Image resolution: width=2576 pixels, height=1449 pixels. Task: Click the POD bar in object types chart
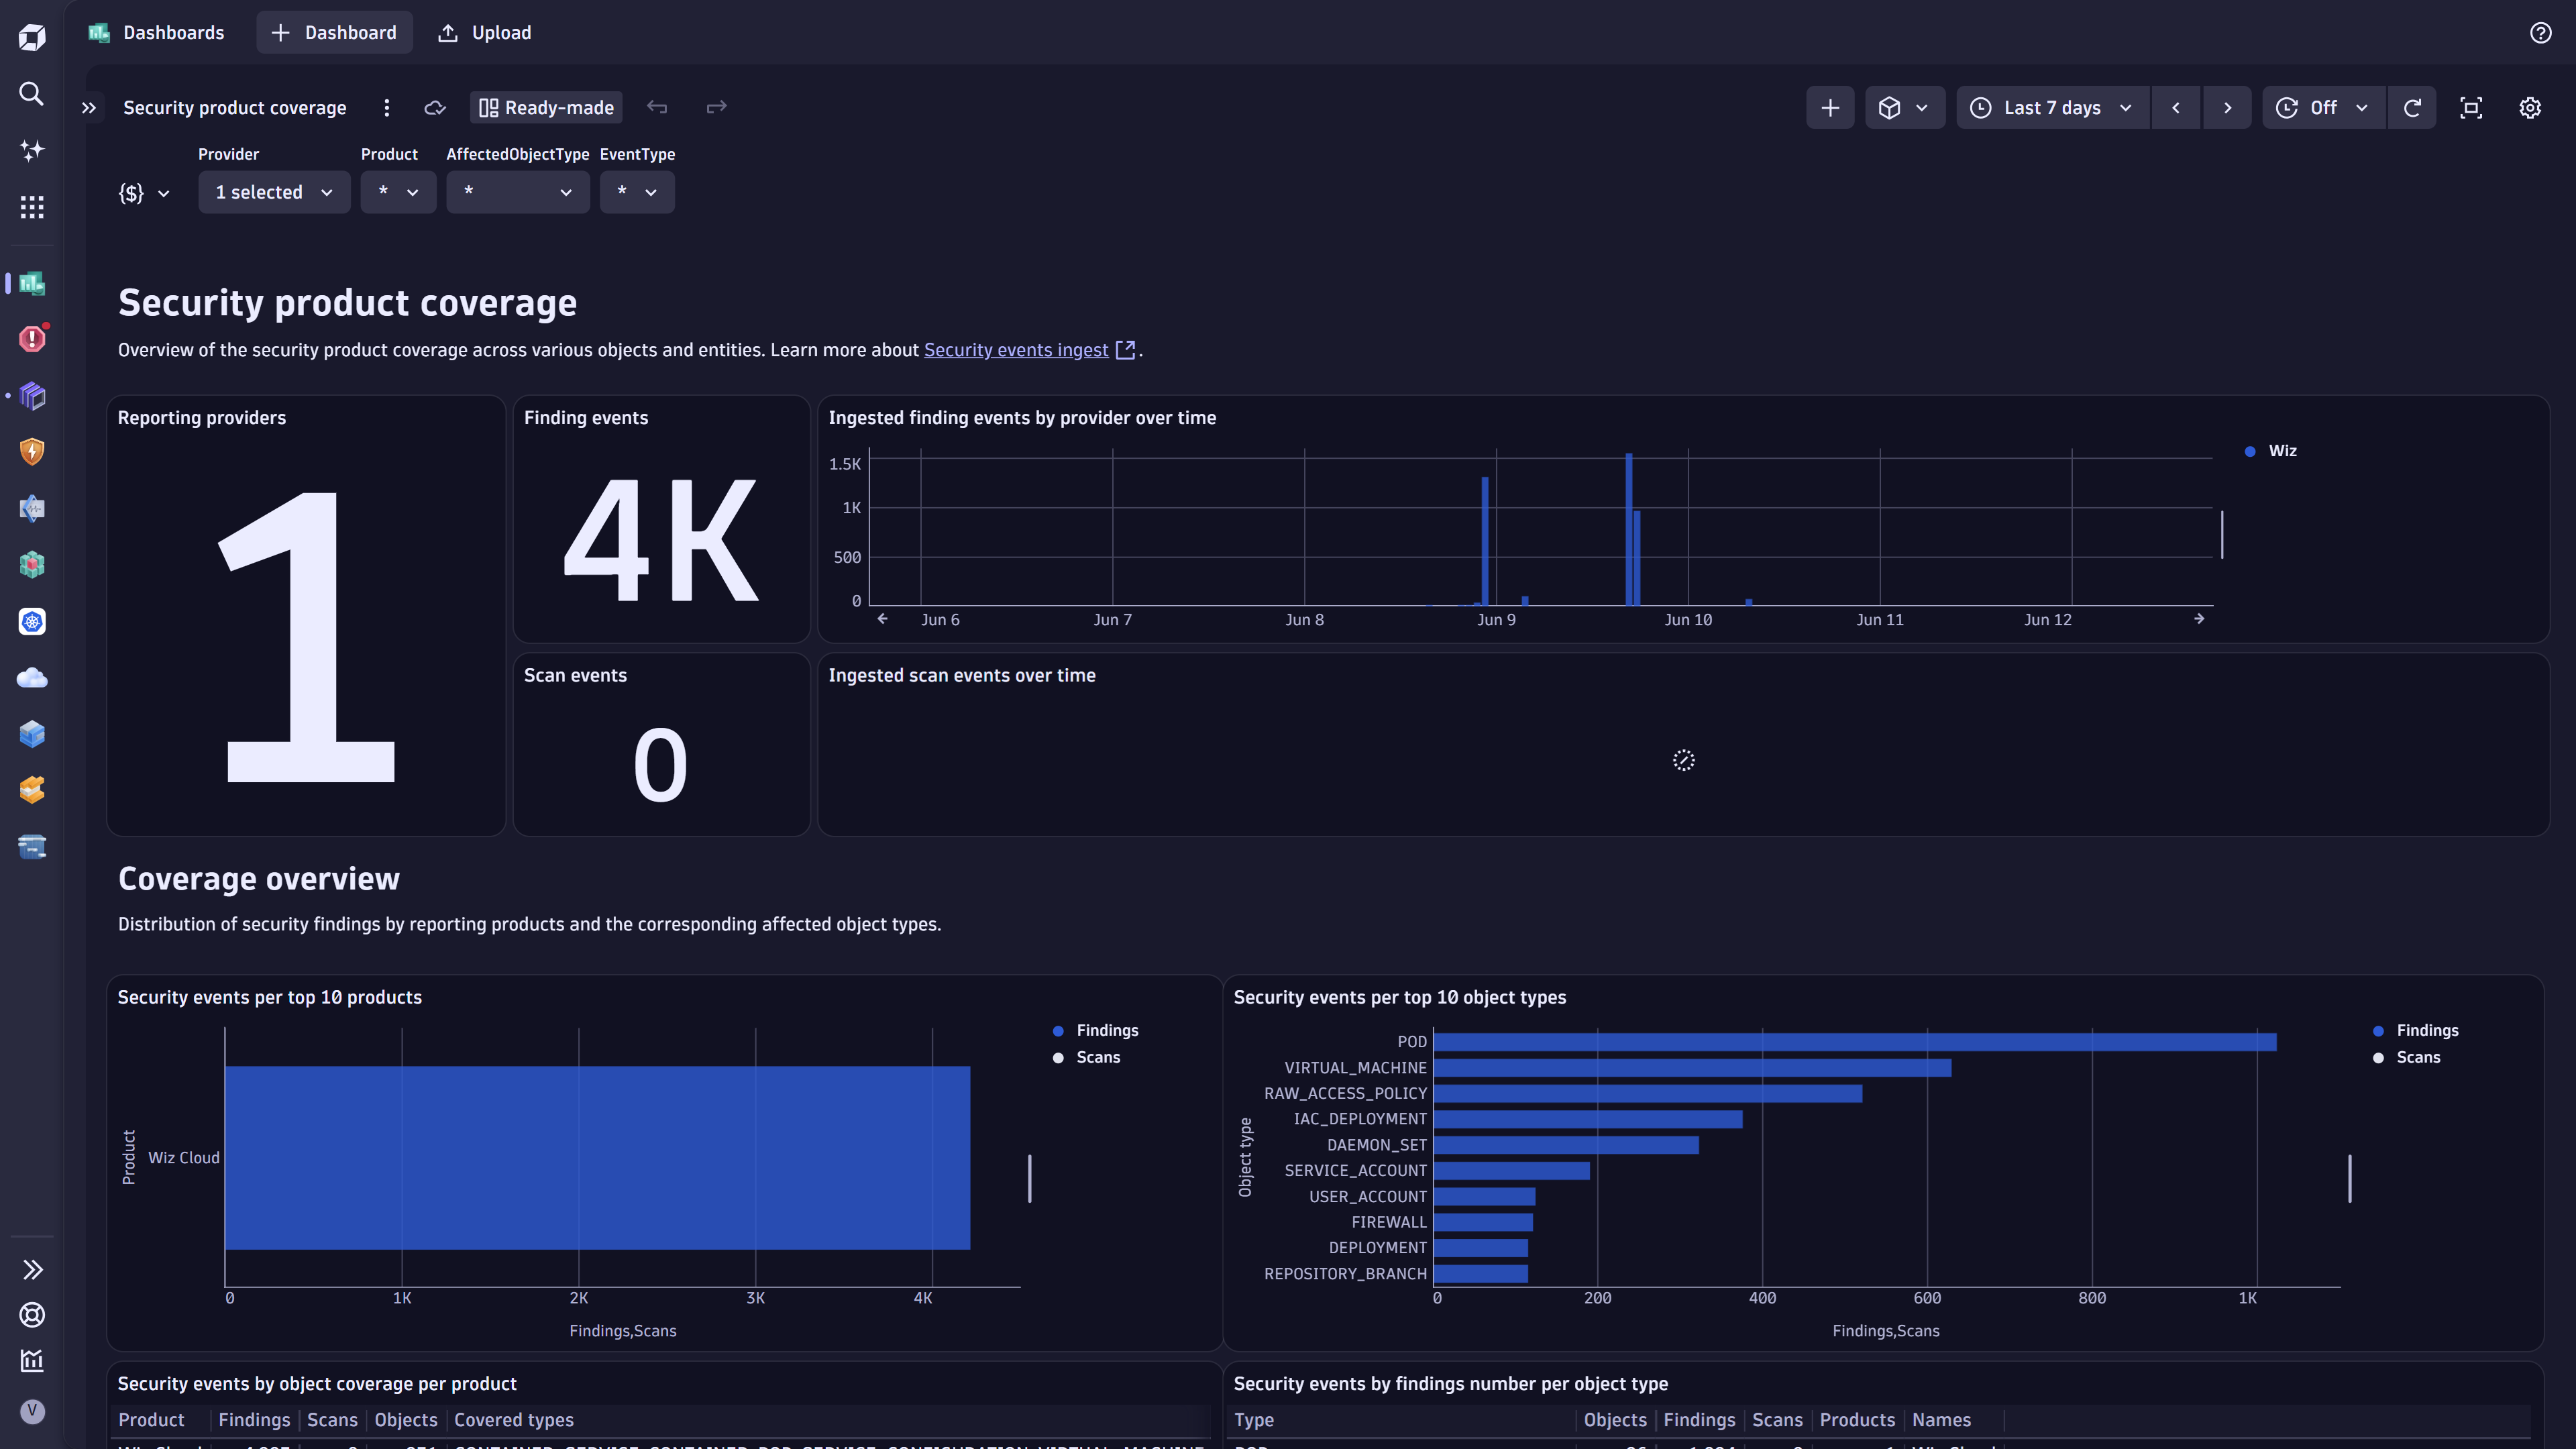coord(1854,1043)
